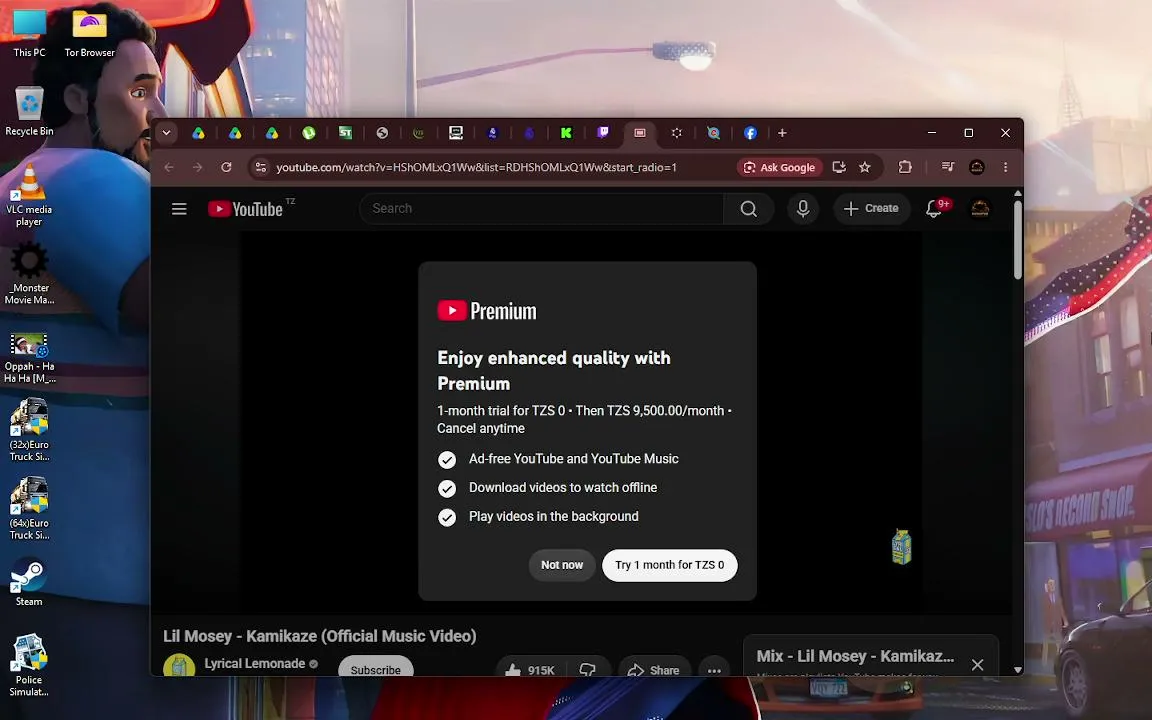Click install app icon in address bar

coord(839,168)
